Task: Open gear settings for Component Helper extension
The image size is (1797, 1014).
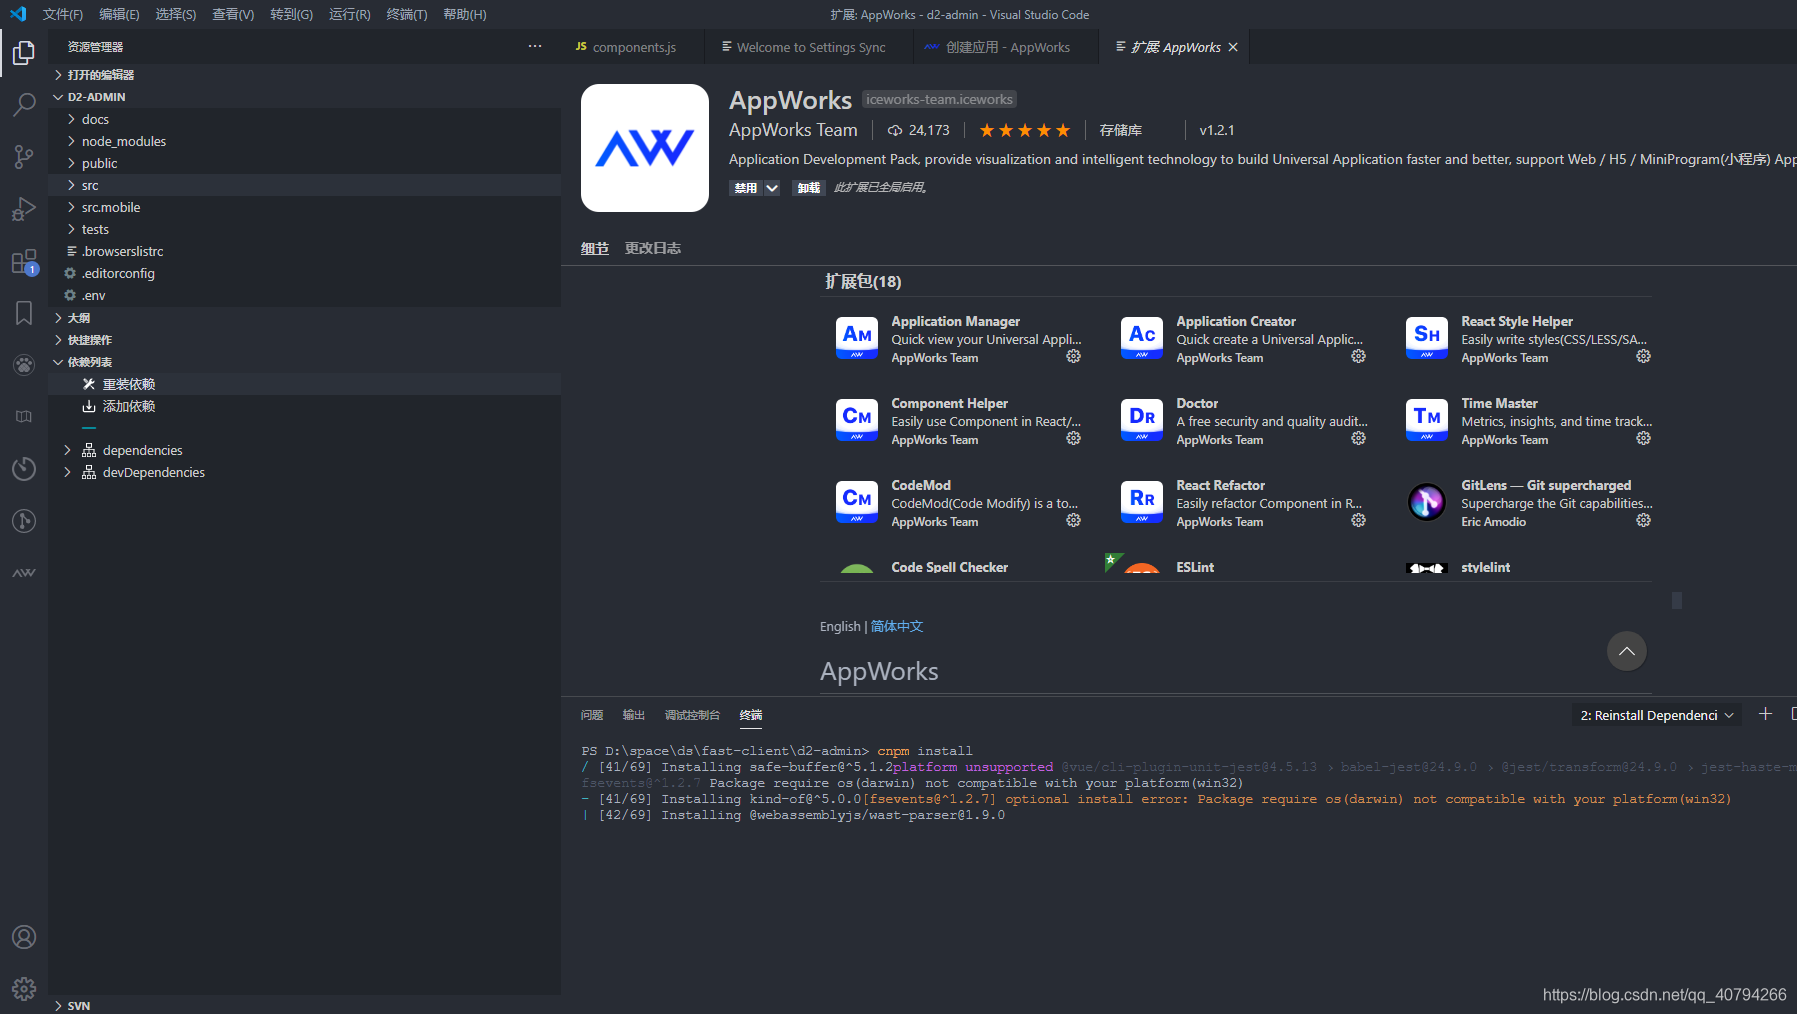Action: tap(1073, 438)
